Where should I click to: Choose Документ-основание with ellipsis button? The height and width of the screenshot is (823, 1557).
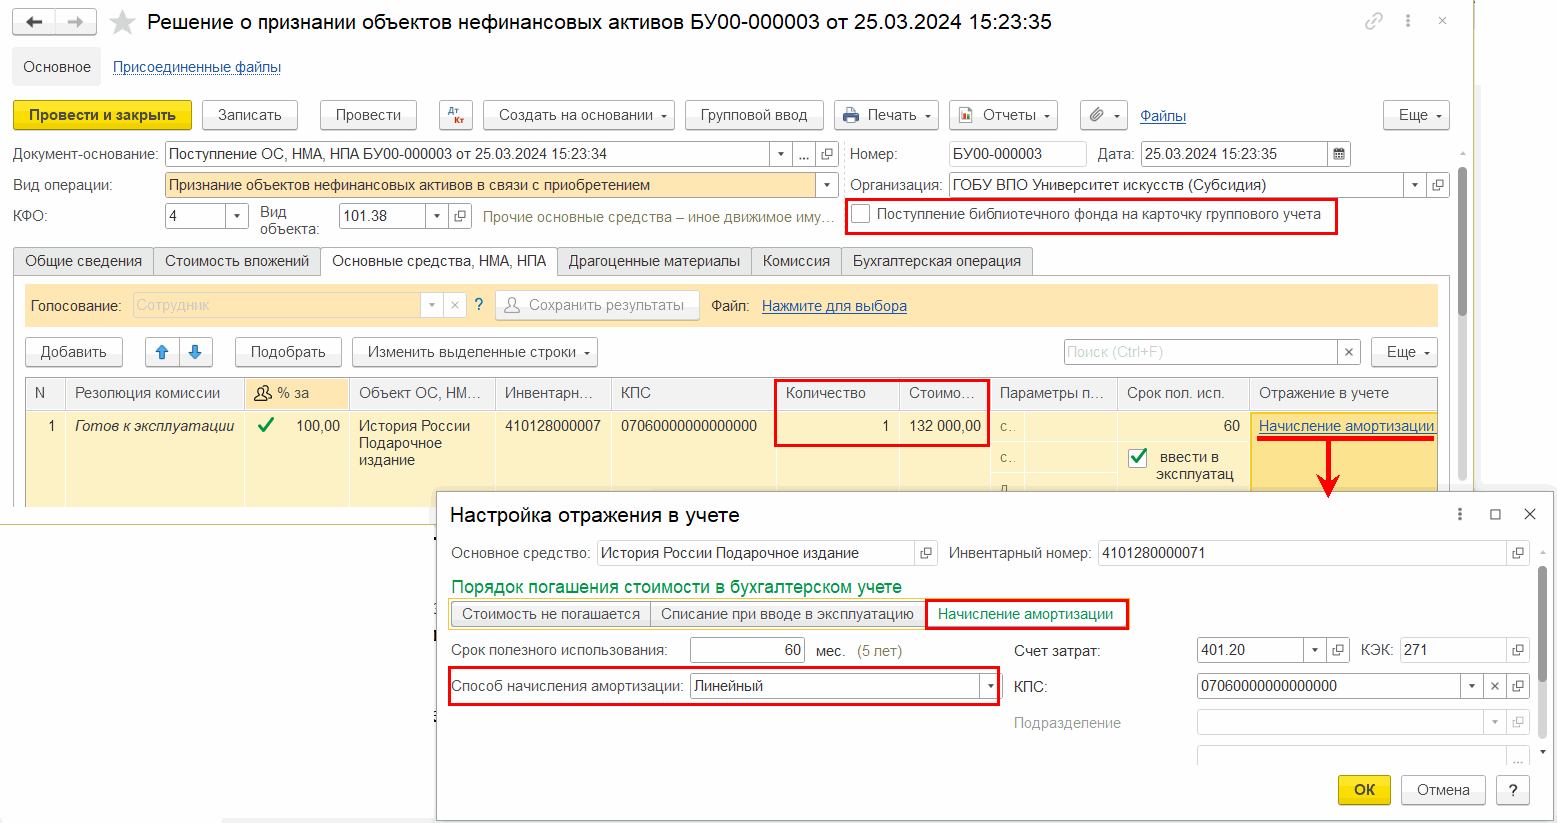pos(805,154)
